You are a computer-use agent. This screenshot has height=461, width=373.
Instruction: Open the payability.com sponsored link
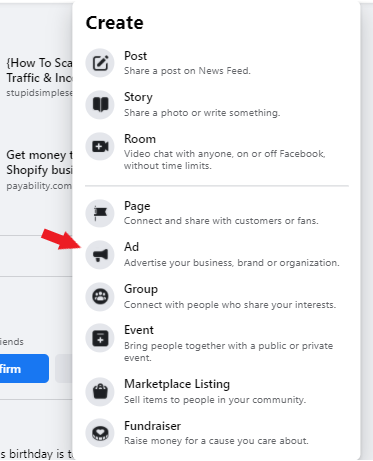click(39, 170)
